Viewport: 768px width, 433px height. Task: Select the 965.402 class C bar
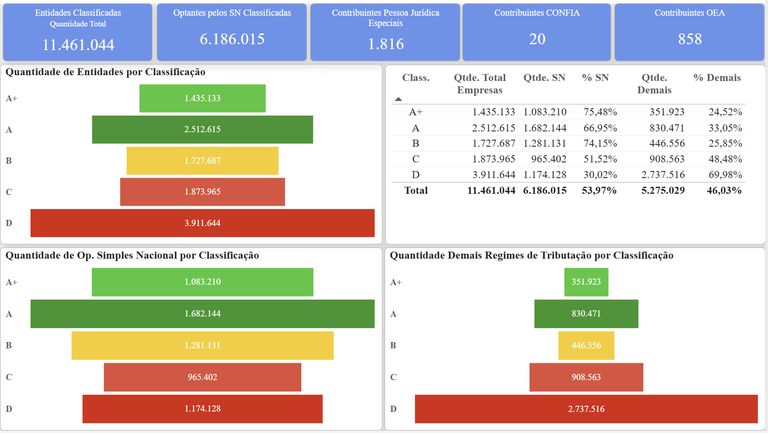pos(202,376)
